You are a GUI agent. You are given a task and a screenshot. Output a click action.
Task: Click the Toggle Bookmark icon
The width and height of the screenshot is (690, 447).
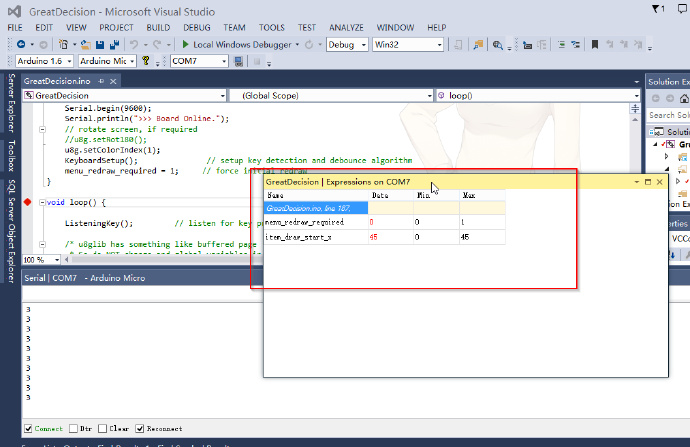[x=595, y=44]
